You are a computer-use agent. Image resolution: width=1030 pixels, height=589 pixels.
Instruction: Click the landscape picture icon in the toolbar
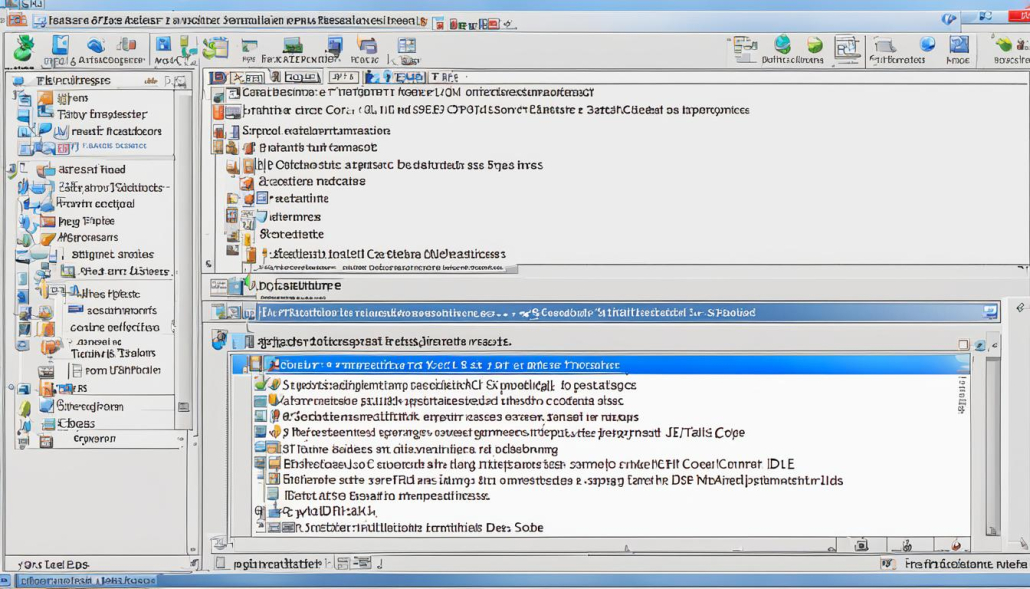(292, 45)
